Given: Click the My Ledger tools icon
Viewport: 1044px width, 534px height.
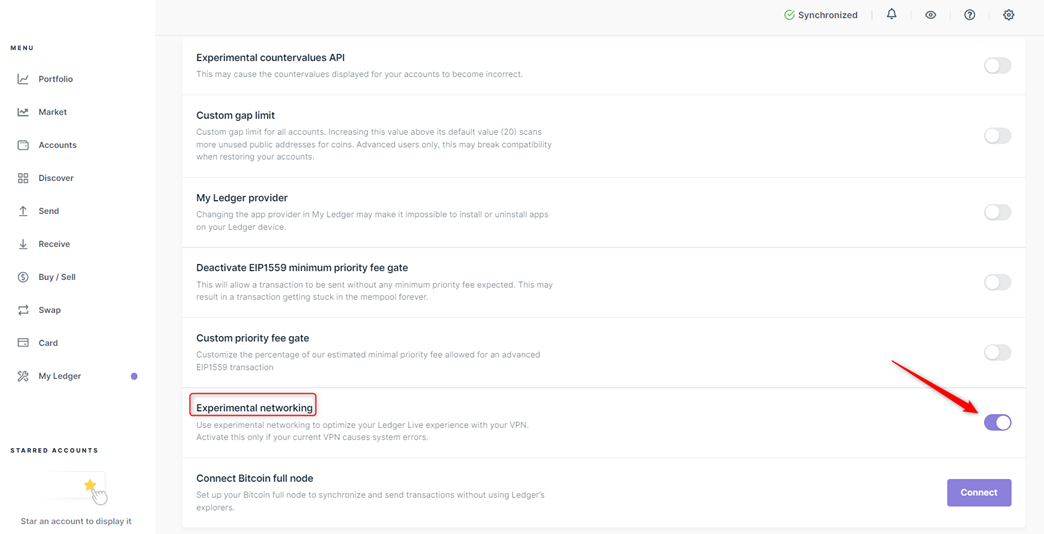Looking at the screenshot, I should click(x=23, y=376).
